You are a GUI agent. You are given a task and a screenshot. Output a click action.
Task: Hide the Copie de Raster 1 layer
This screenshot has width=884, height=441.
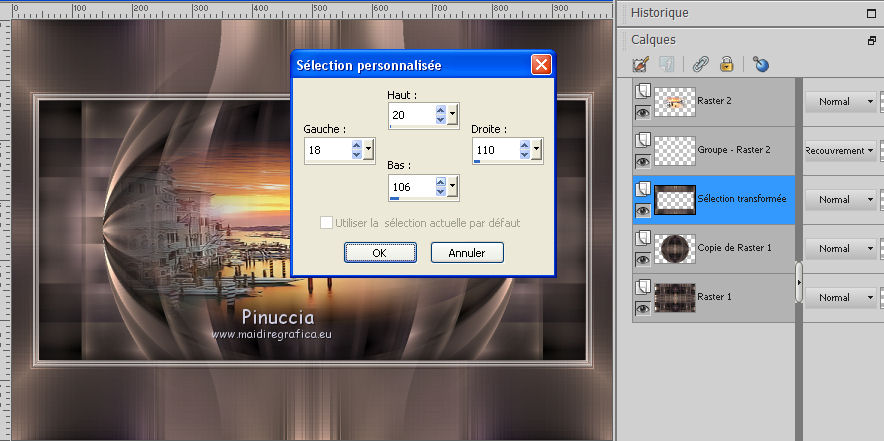[643, 260]
